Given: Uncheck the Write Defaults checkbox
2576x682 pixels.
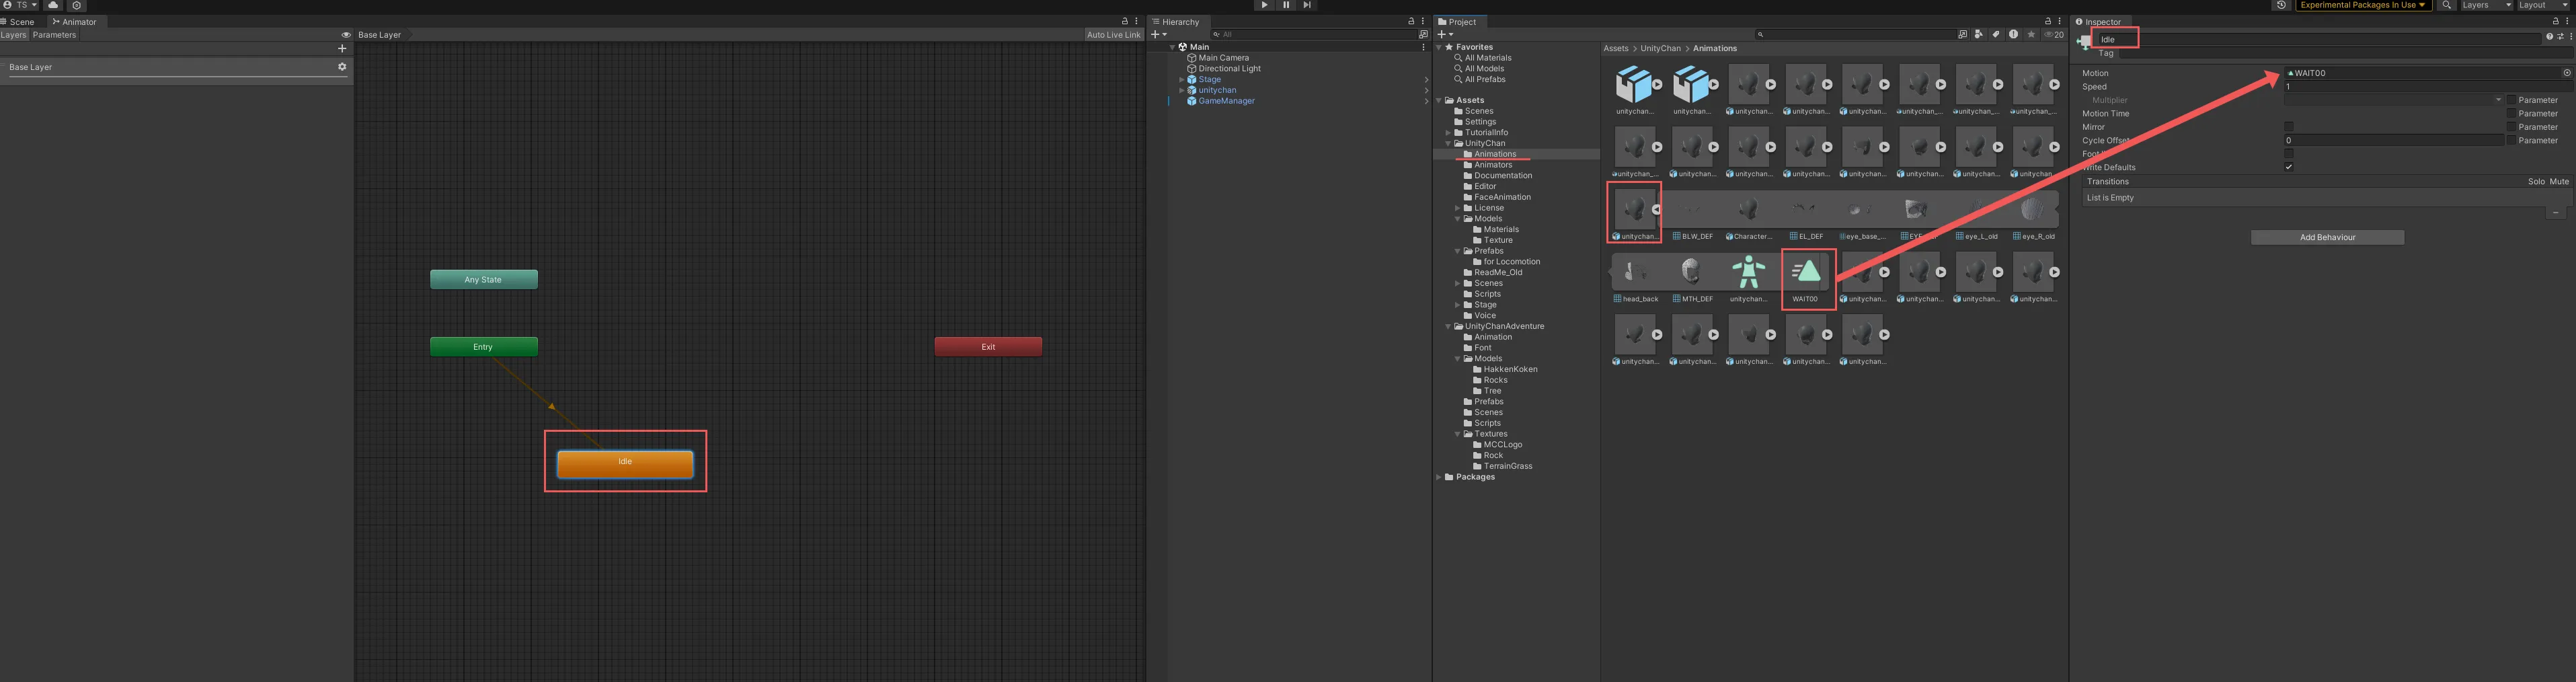Looking at the screenshot, I should coord(2288,167).
